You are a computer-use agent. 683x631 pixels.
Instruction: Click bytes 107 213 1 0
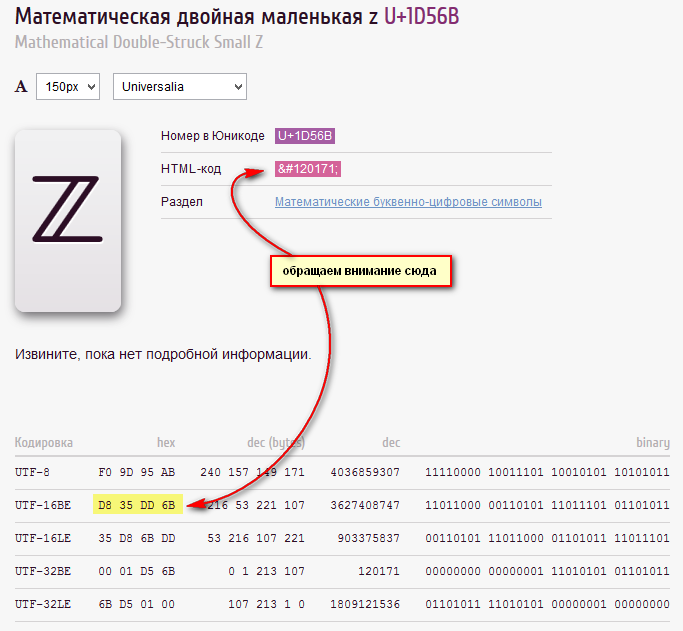pyautogui.click(x=267, y=604)
